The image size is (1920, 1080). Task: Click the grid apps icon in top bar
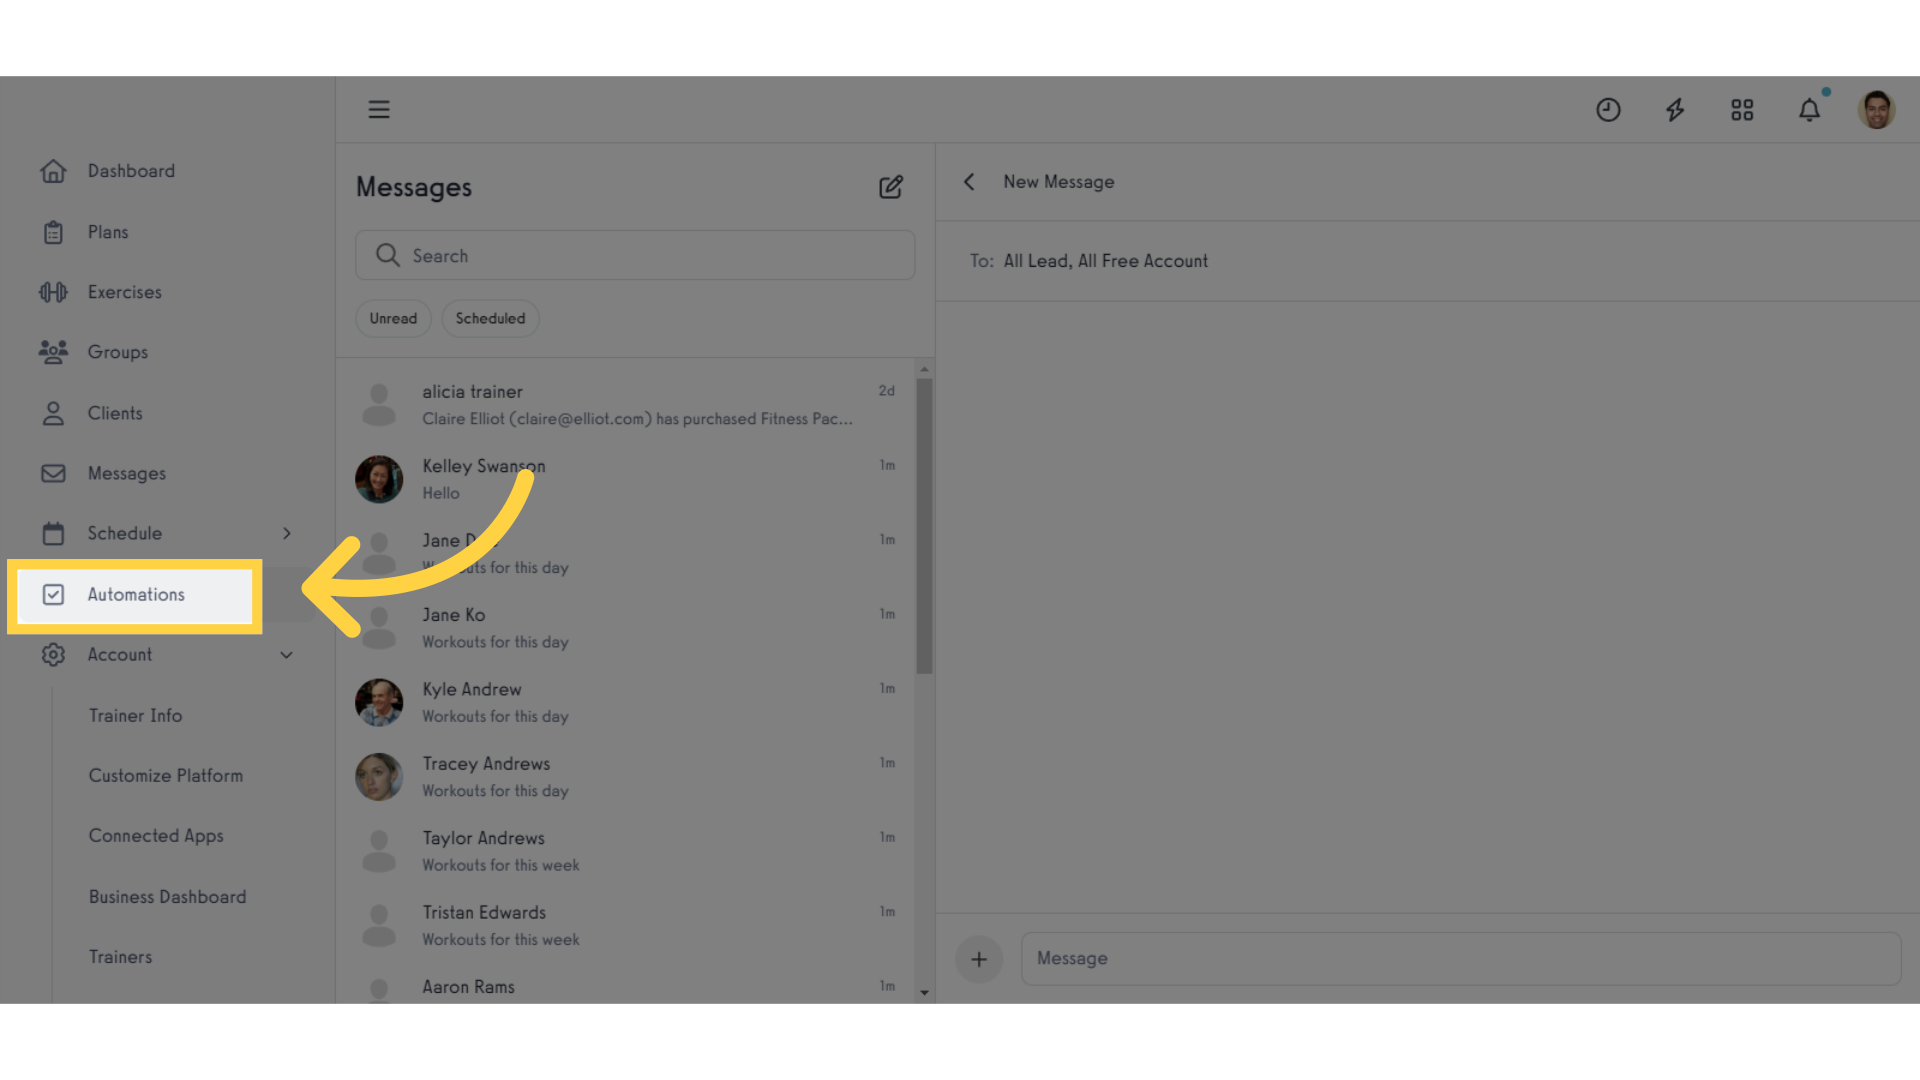pos(1743,109)
